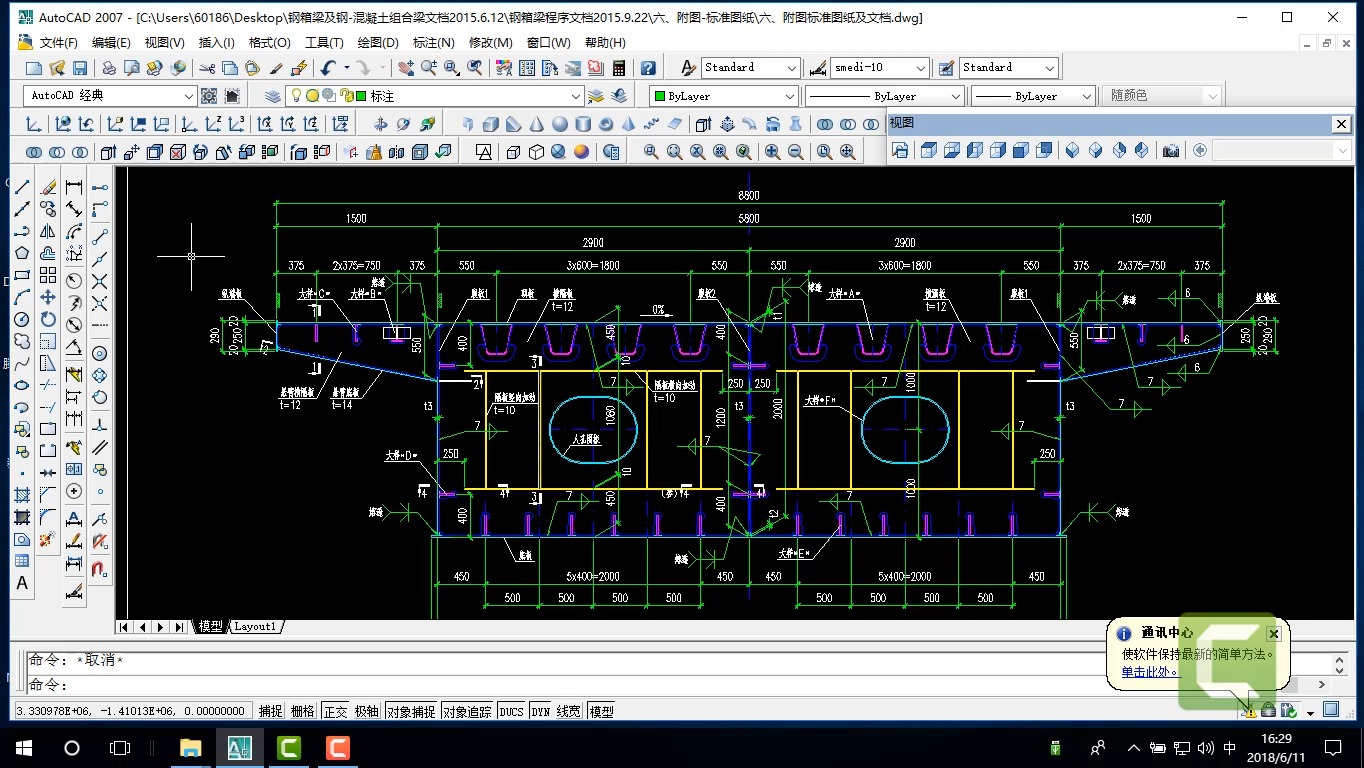Open the smedi-10 dimension style dropdown
Screen dimensions: 1364x768
(880, 68)
